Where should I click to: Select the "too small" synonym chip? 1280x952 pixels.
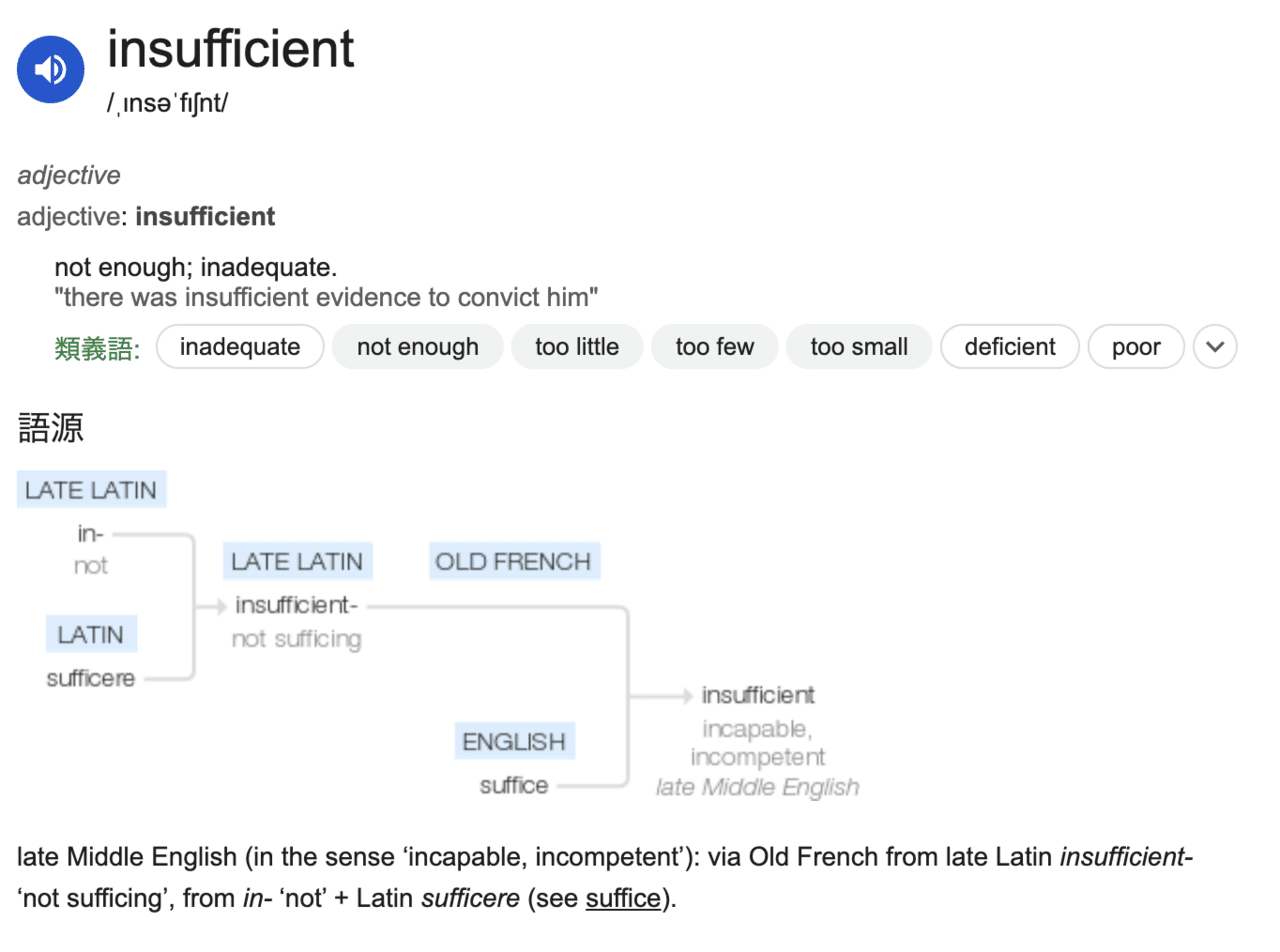pos(859,348)
